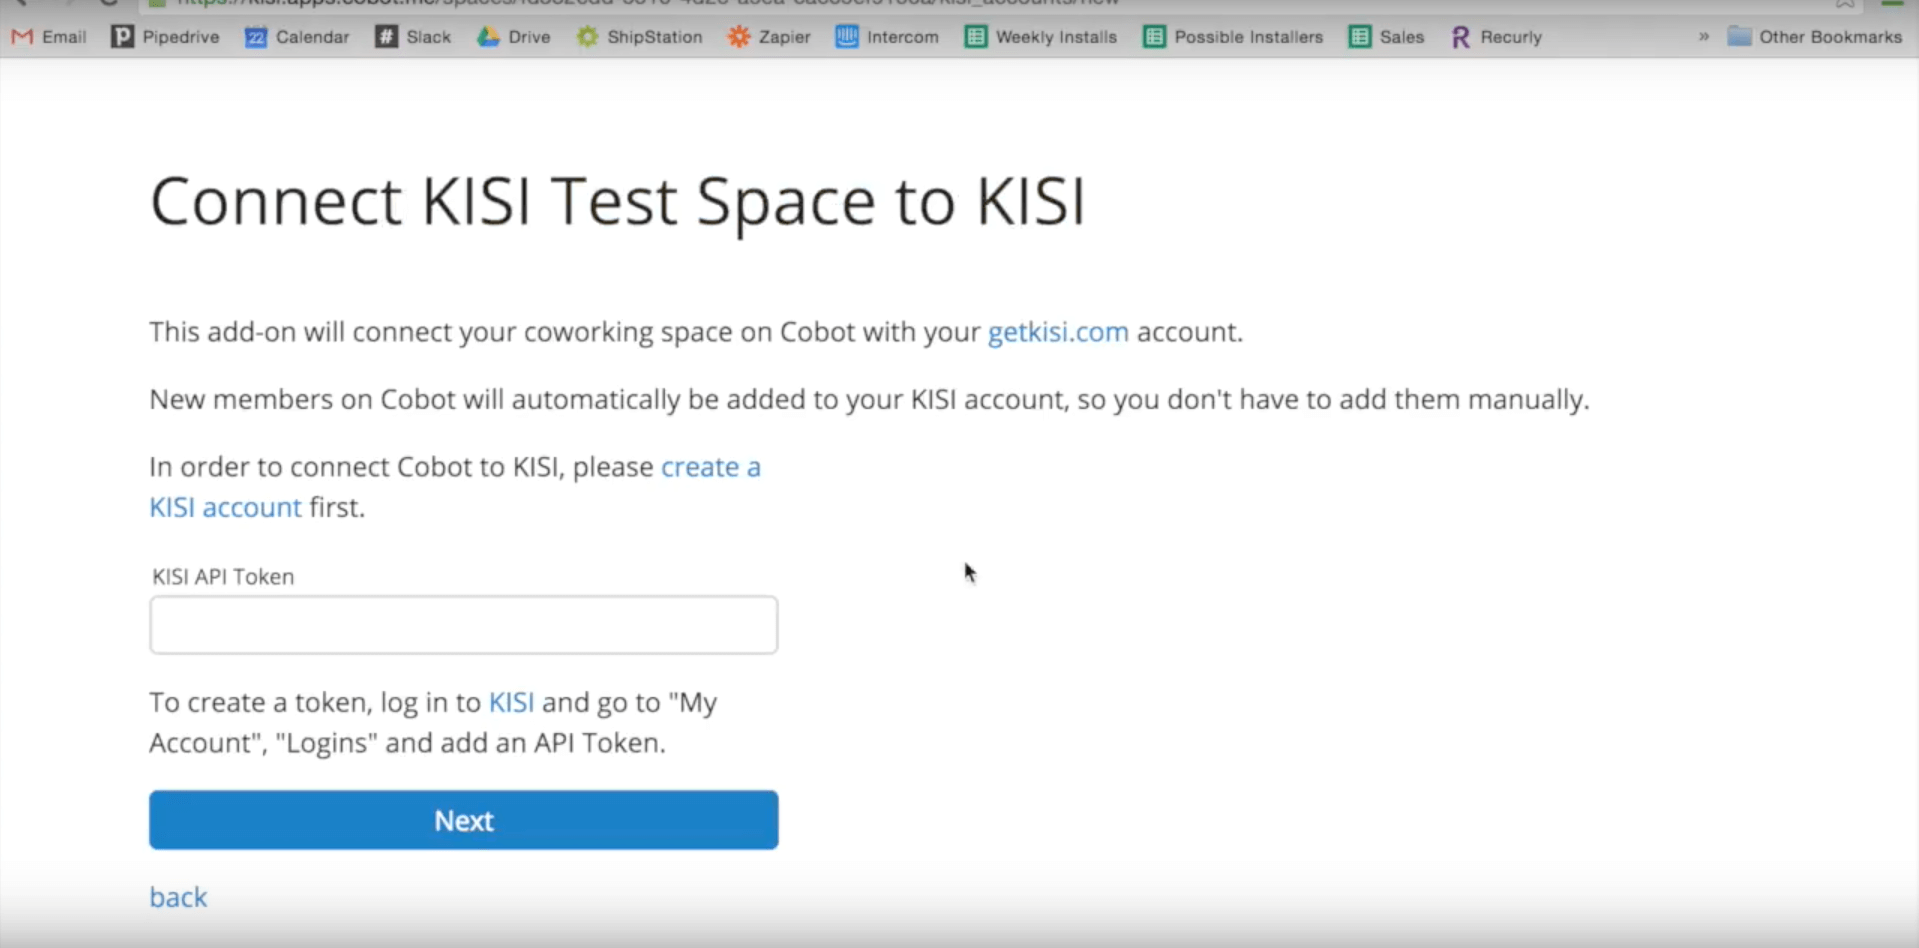This screenshot has width=1919, height=948.
Task: Open the Gmail Email bookmark
Action: point(49,37)
